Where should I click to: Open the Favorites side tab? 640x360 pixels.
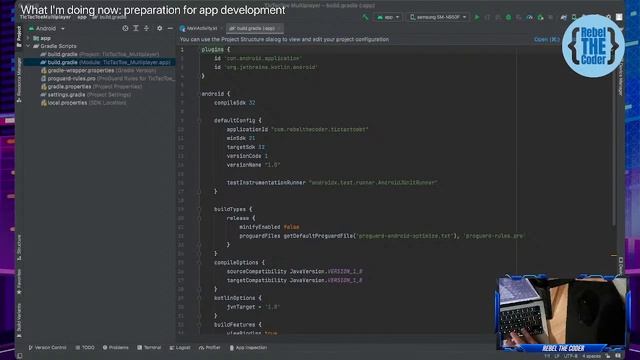19,282
